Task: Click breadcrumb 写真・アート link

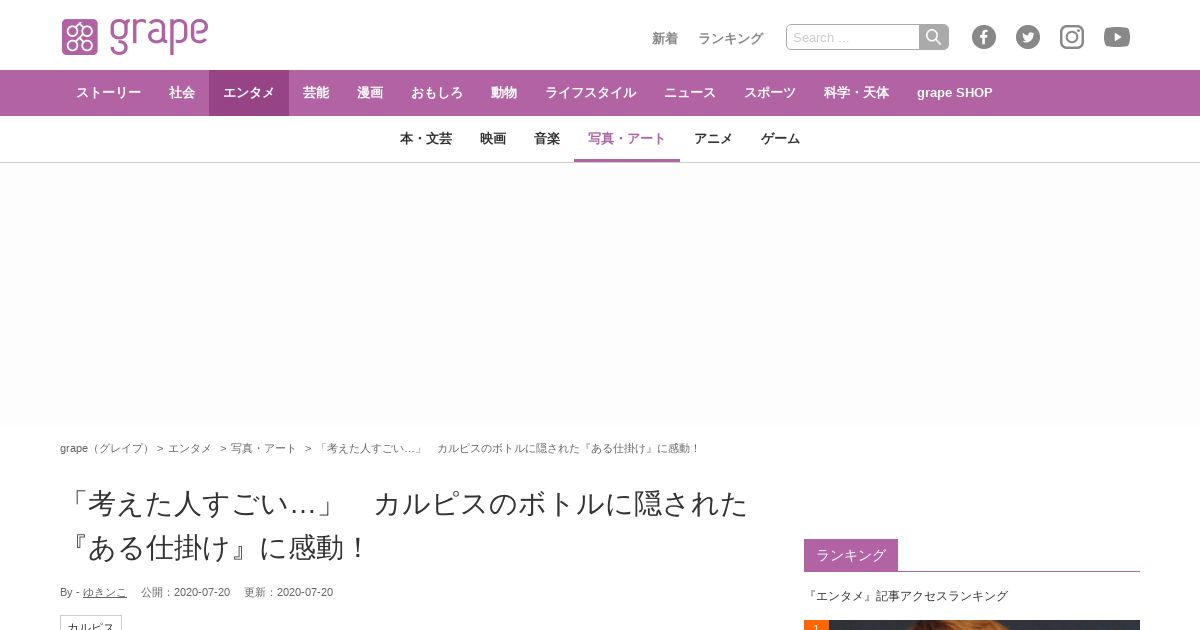Action: click(x=264, y=448)
